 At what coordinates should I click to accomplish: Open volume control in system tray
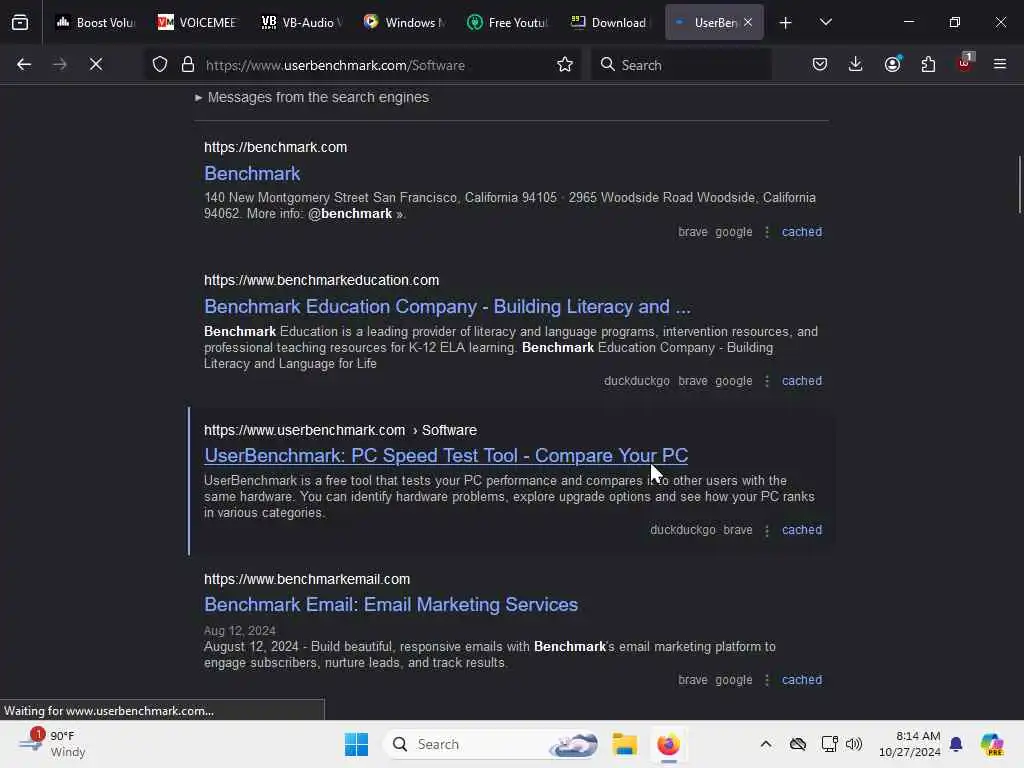click(x=854, y=744)
